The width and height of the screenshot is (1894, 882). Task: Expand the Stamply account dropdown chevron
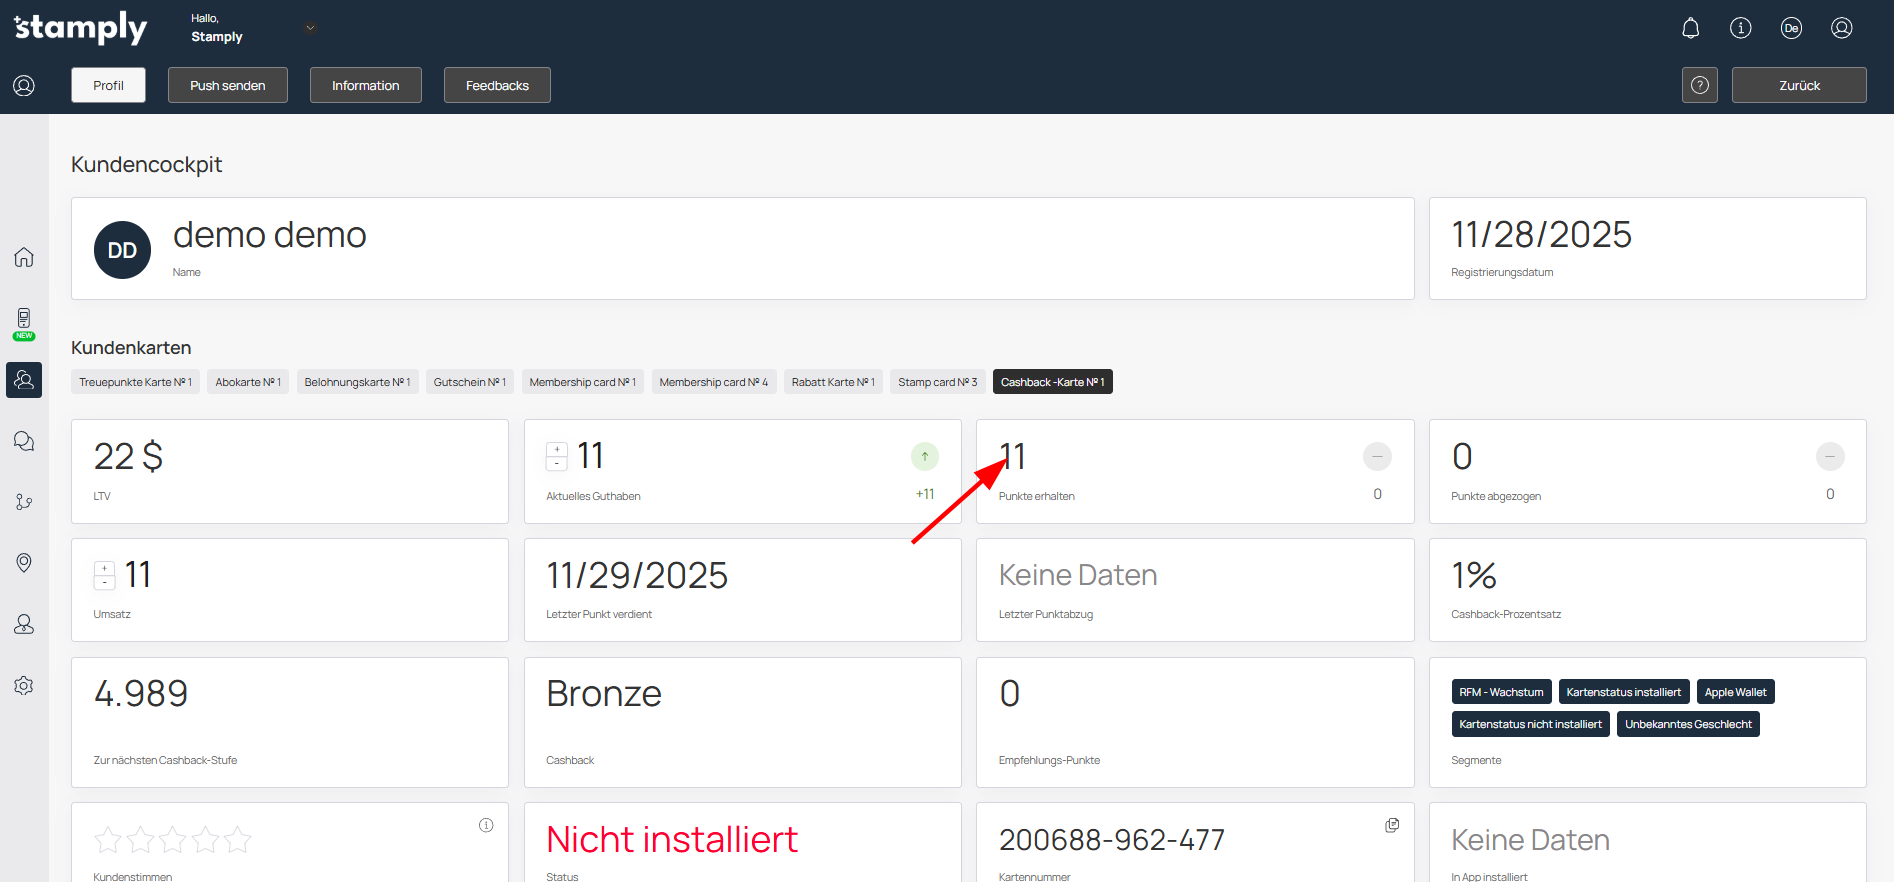tap(310, 28)
